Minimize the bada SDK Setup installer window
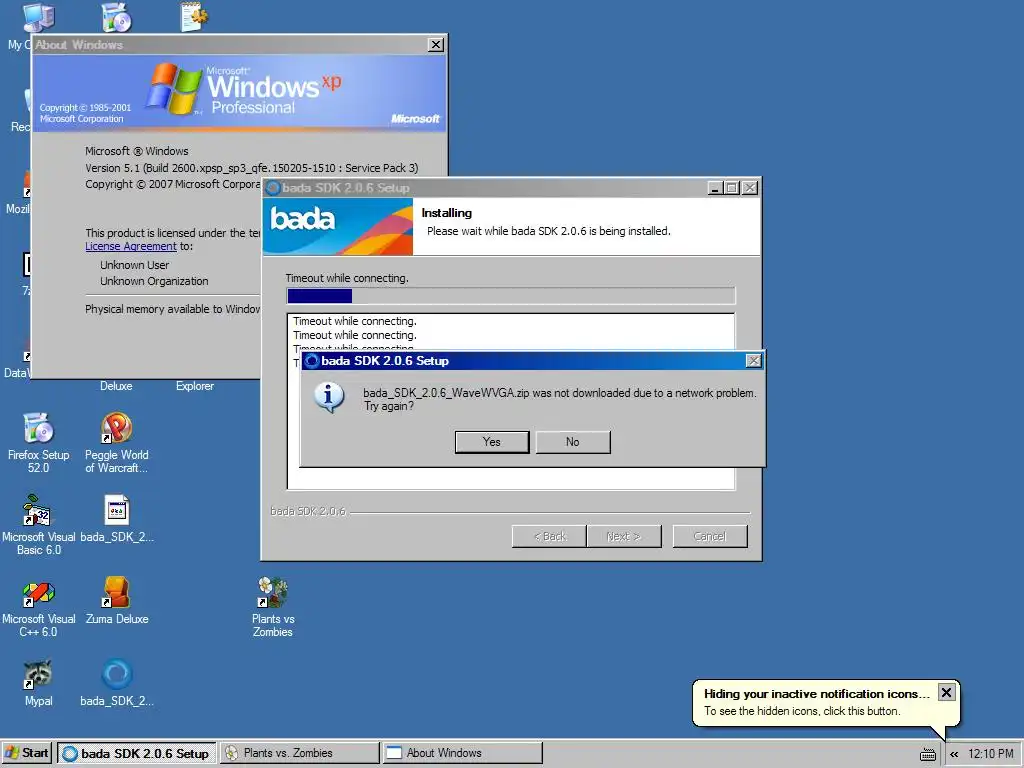The image size is (1024, 768). pyautogui.click(x=715, y=188)
